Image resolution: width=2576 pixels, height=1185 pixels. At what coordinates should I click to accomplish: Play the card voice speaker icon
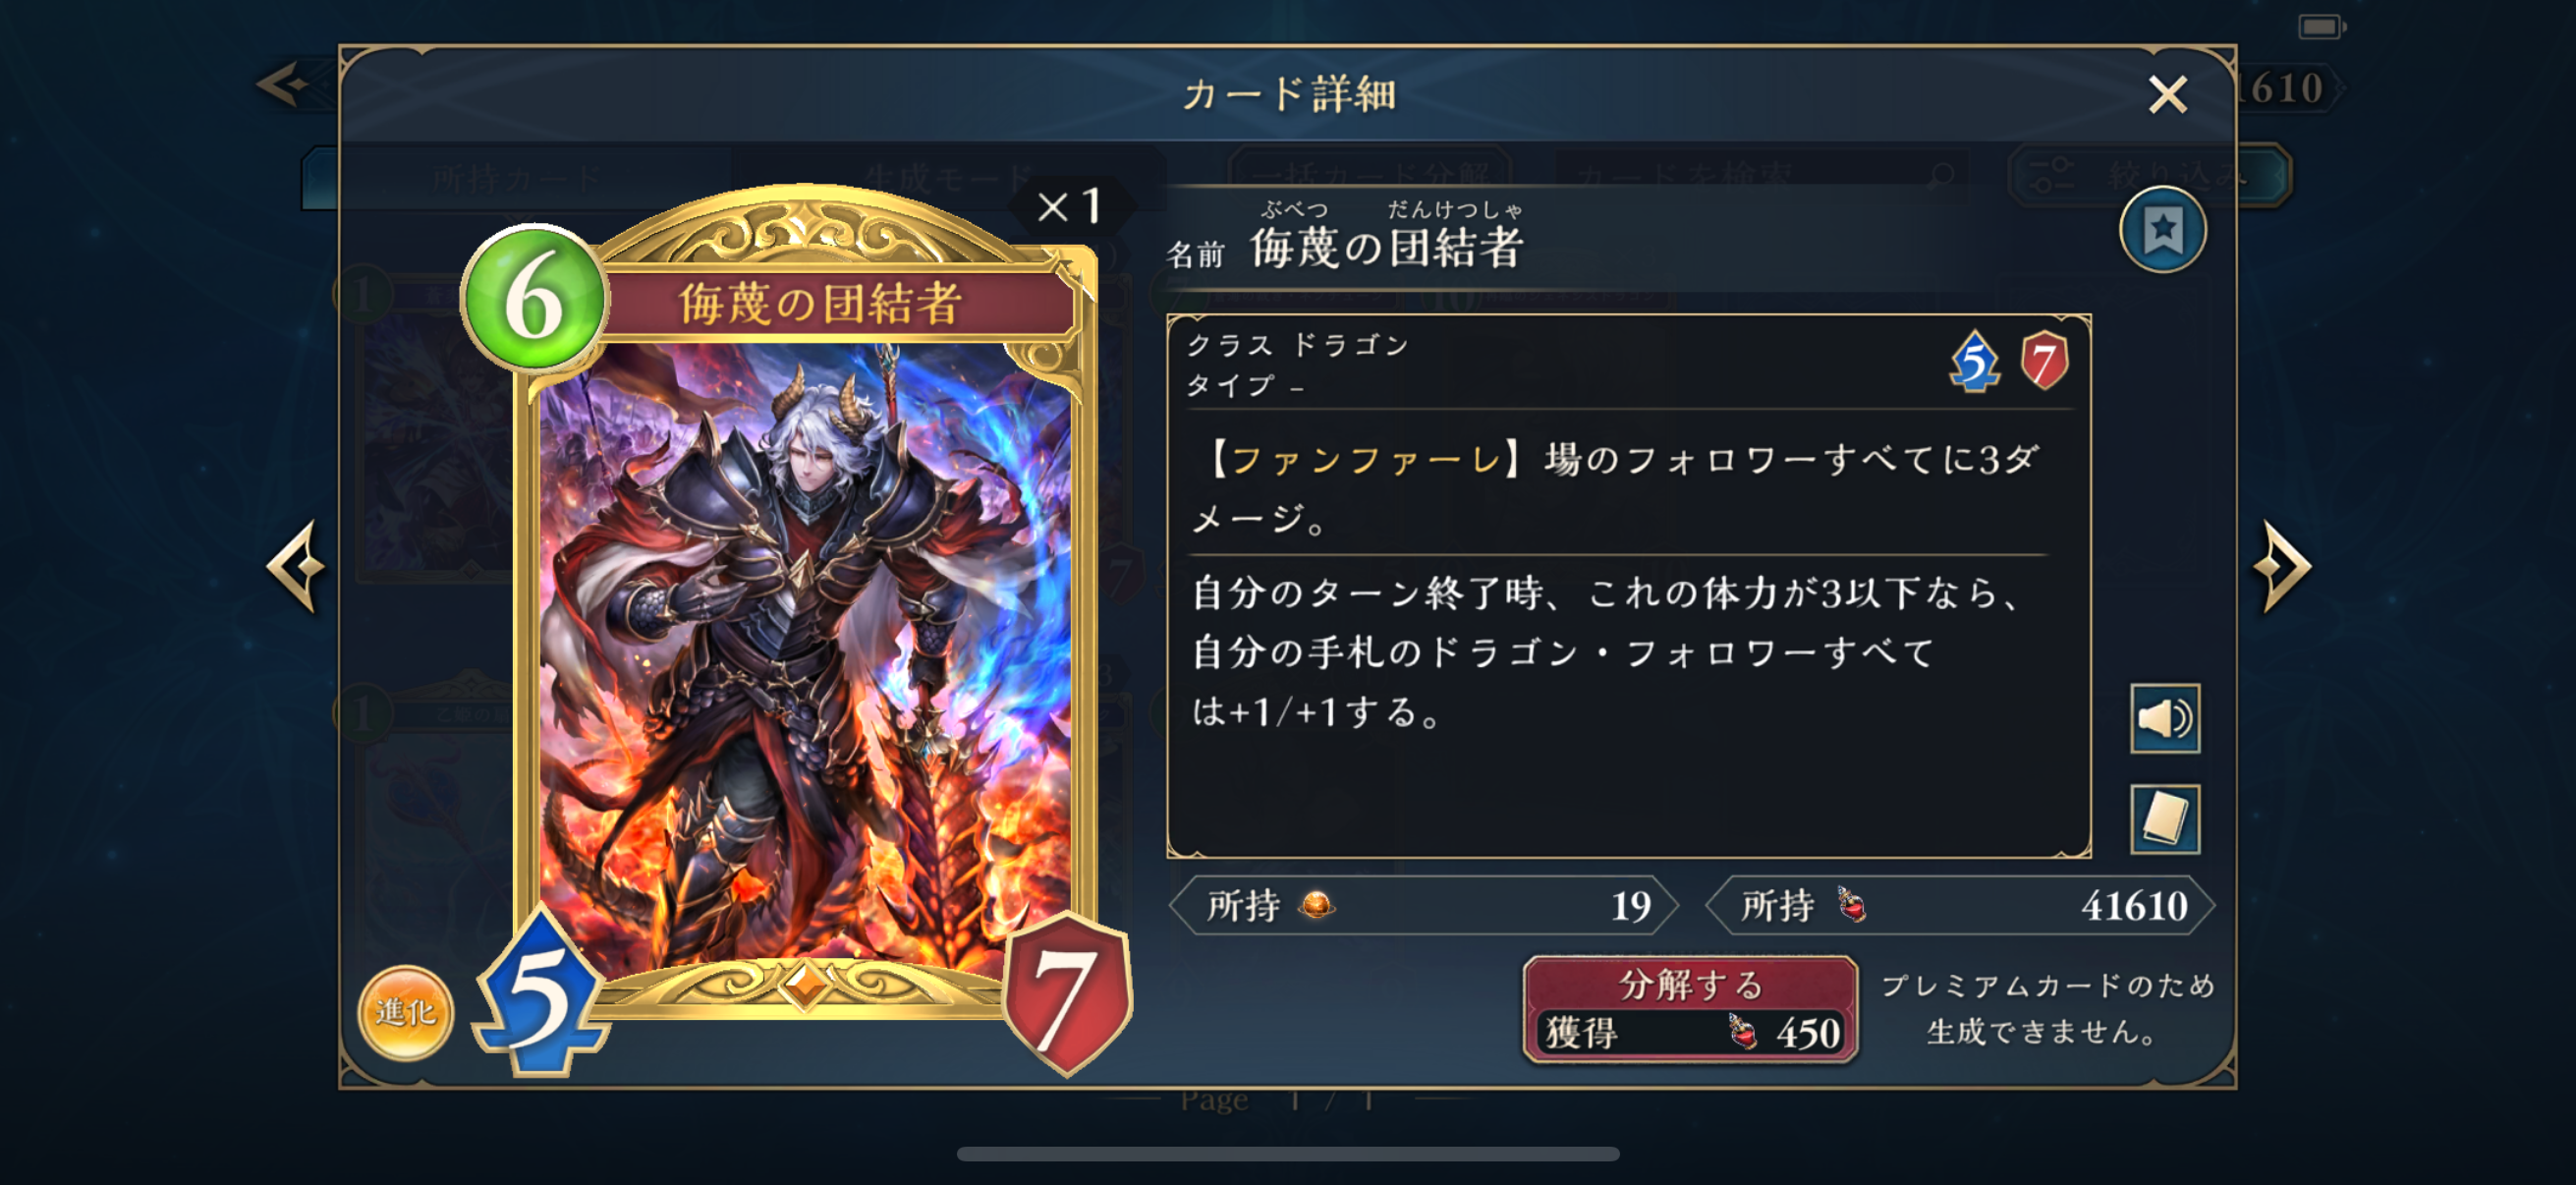click(x=2165, y=718)
